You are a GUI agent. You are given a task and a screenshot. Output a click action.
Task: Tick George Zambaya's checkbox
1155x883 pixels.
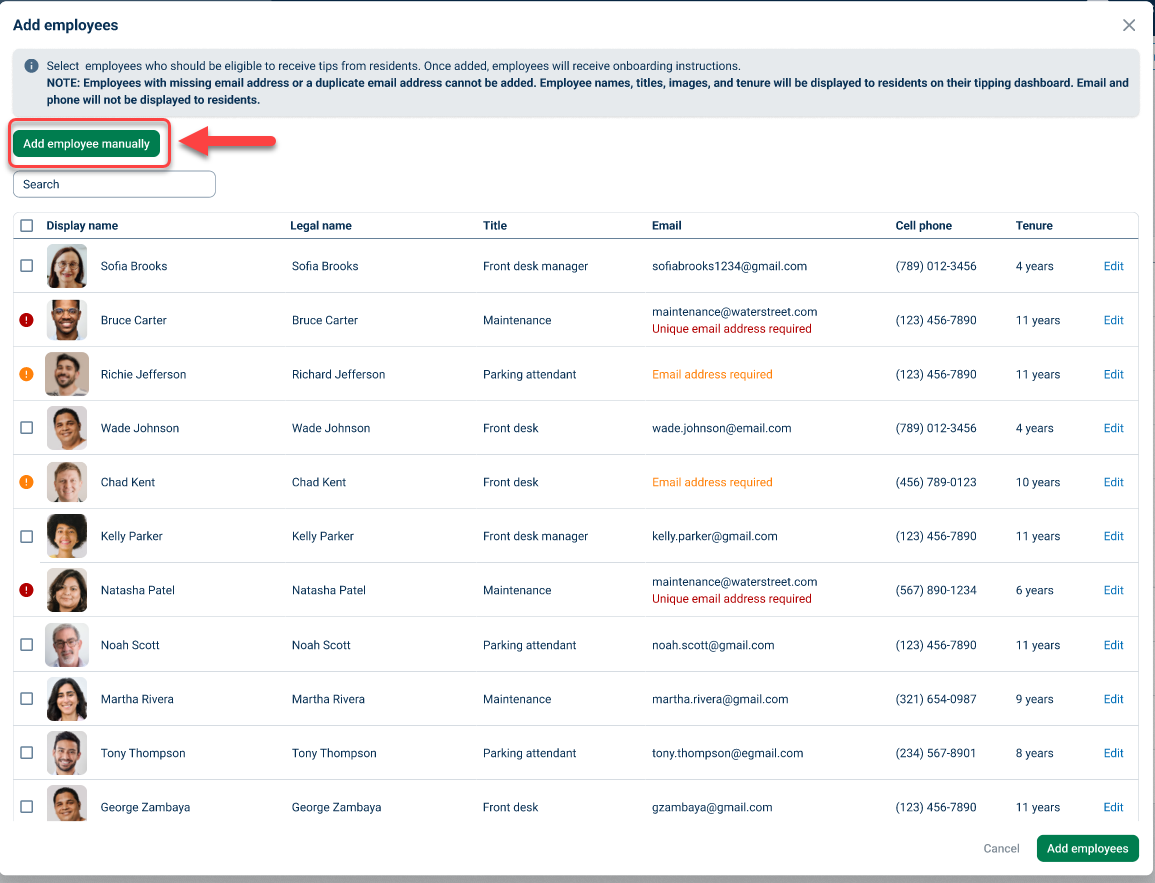27,806
